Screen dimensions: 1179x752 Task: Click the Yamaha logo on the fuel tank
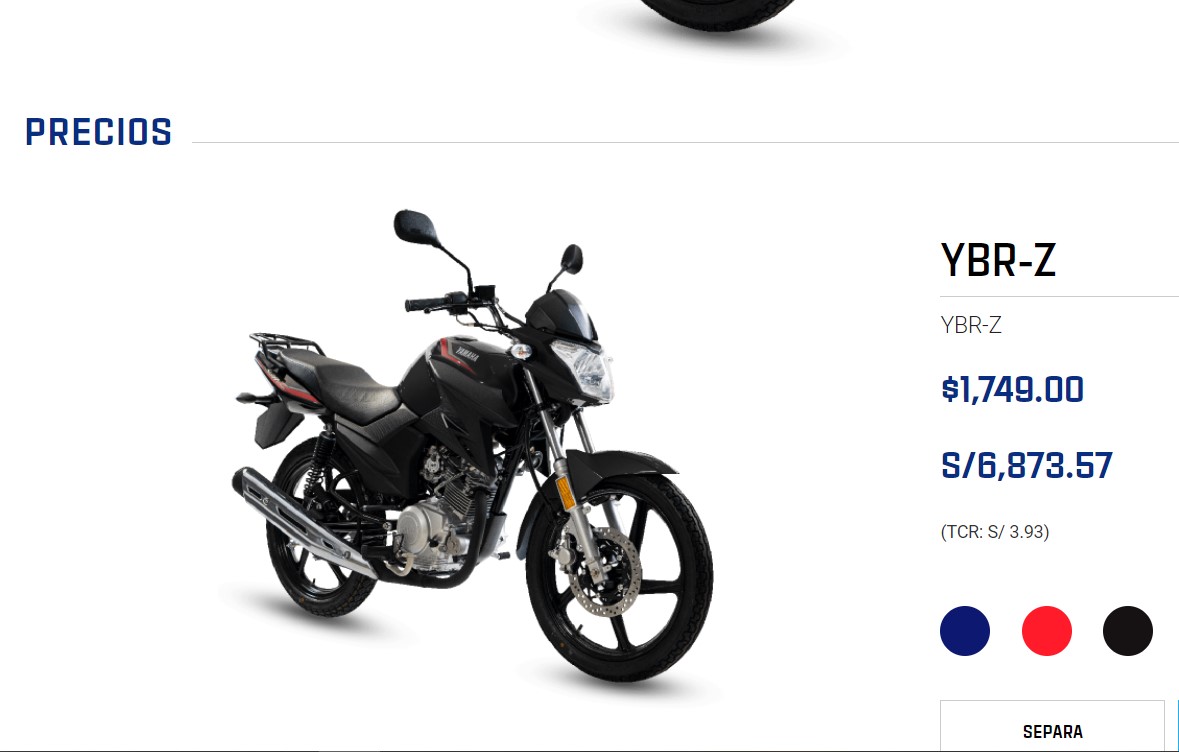[x=467, y=353]
